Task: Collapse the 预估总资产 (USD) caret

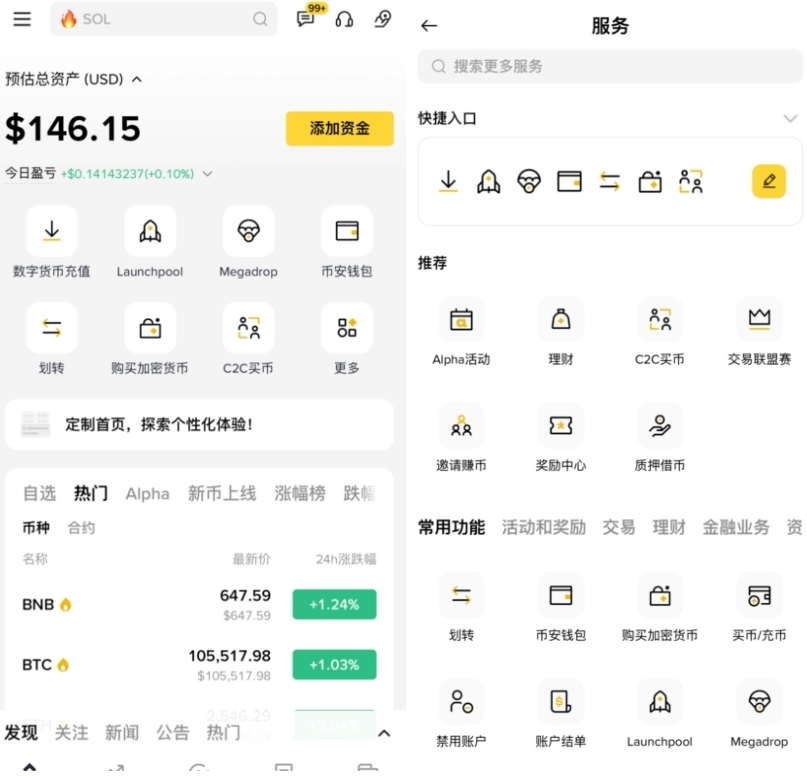Action: click(137, 79)
